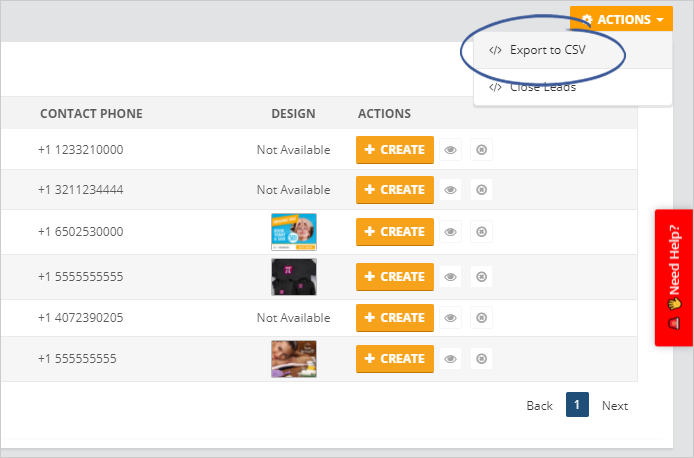Open the design thumbnail for +1 5555555555
Image resolution: width=694 pixels, height=458 pixels.
(293, 276)
